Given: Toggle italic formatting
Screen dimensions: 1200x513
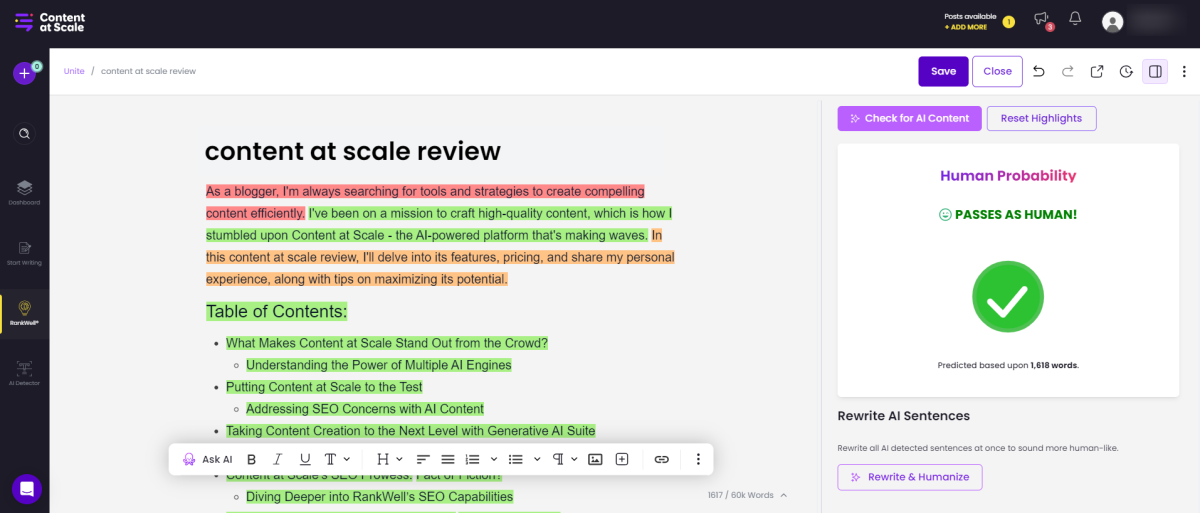Looking at the screenshot, I should 278,459.
